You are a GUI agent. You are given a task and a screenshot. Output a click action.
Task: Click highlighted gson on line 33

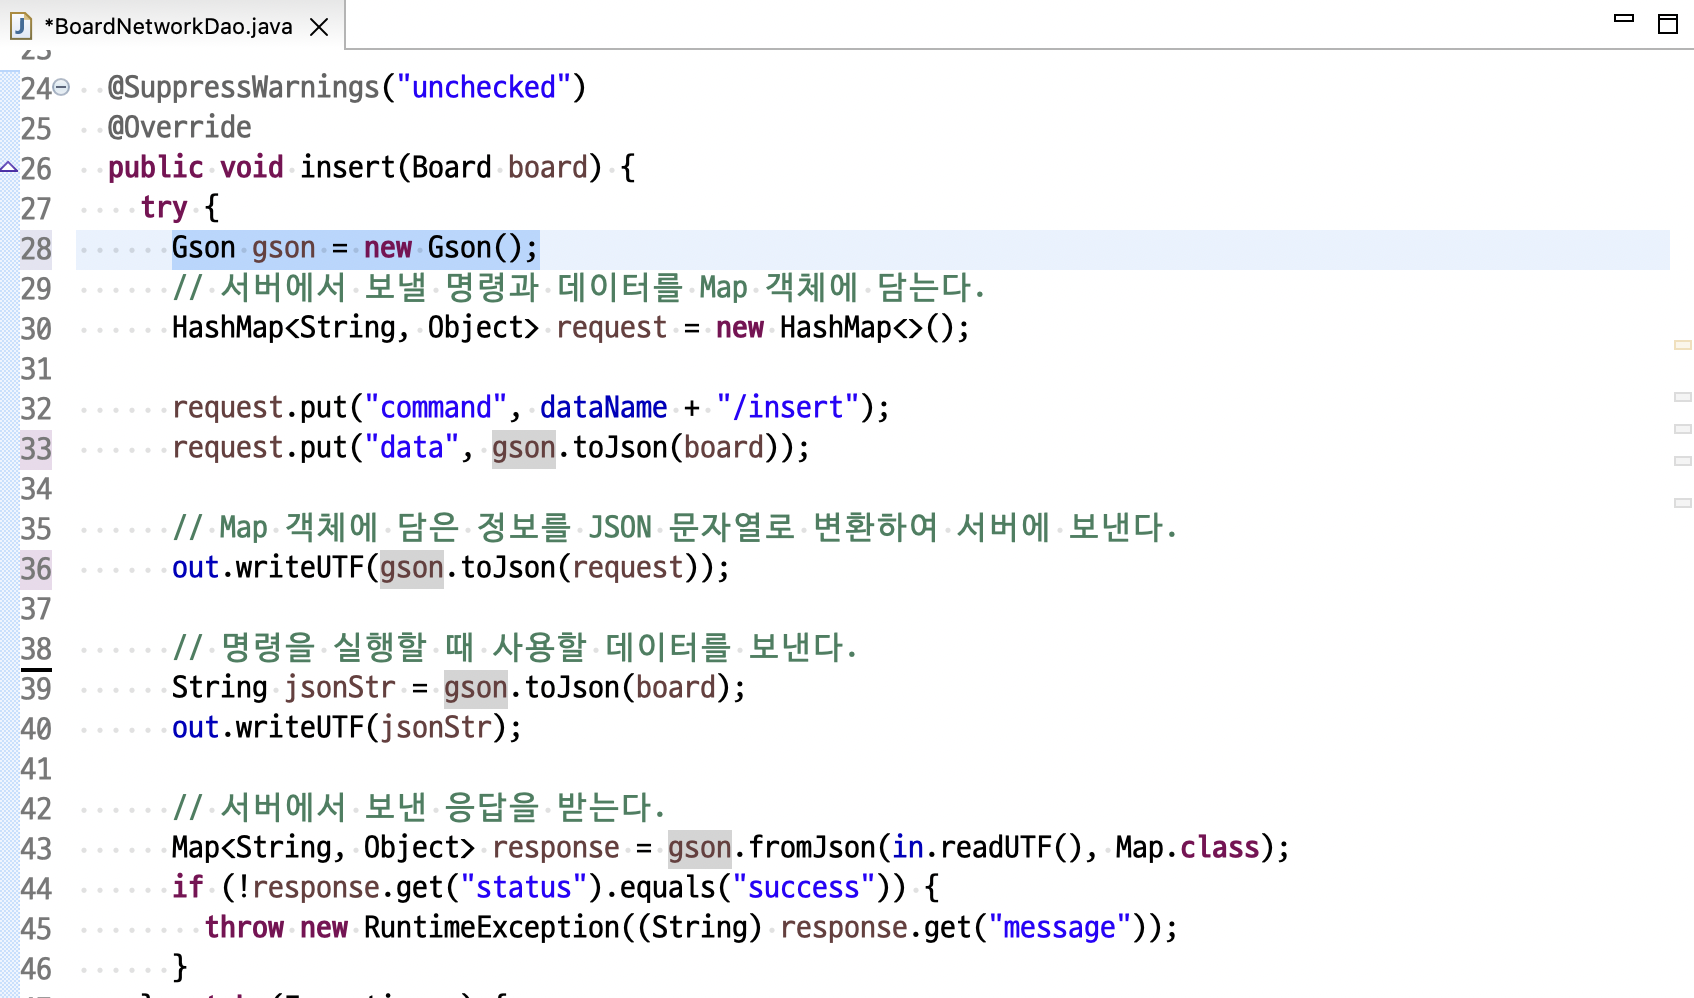tap(524, 447)
